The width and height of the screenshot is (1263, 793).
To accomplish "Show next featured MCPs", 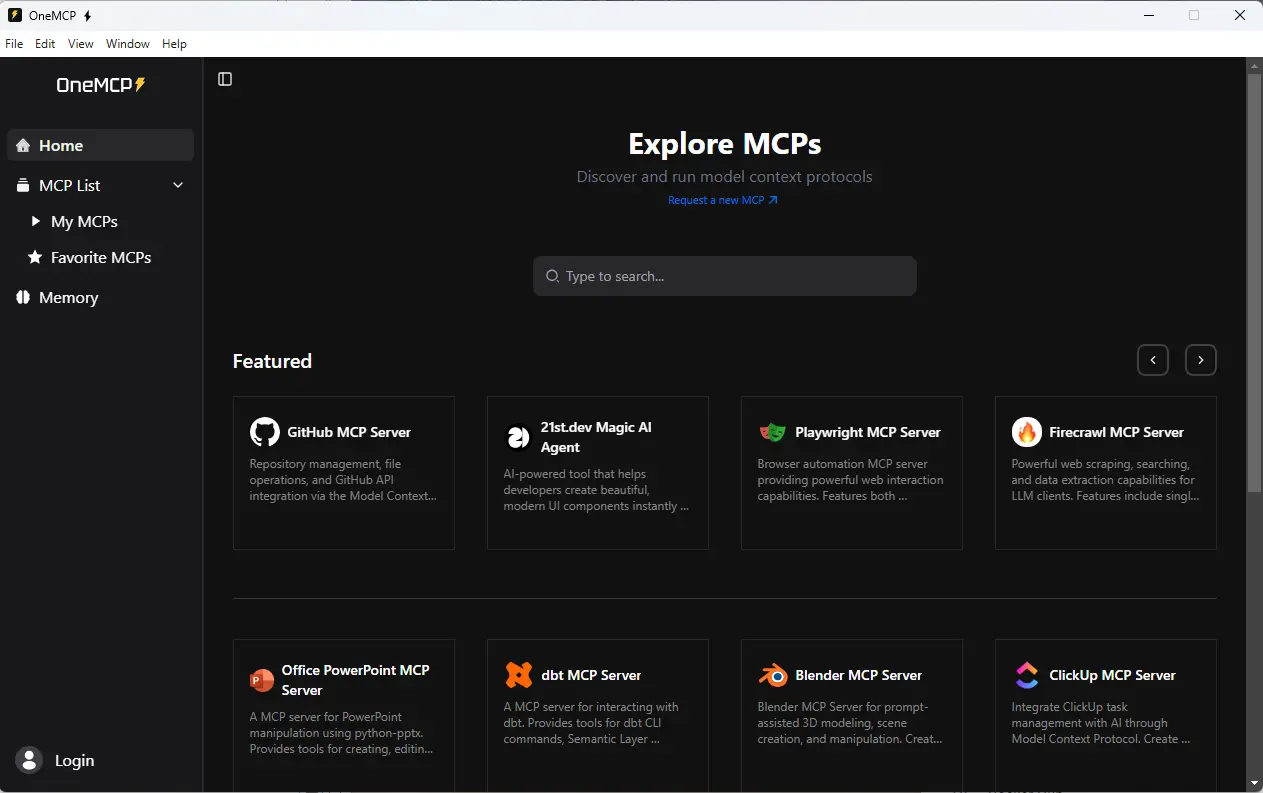I will click(x=1201, y=360).
